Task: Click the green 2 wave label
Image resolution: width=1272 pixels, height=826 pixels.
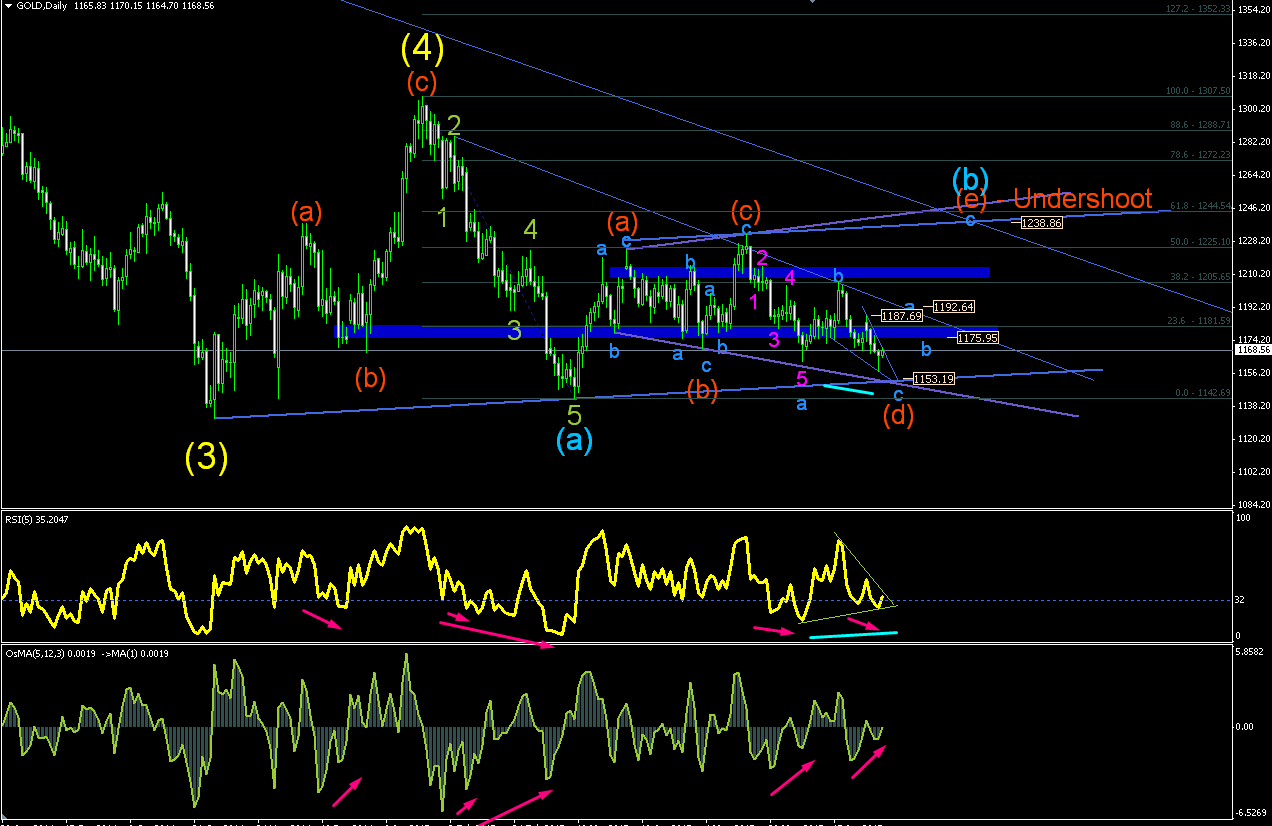Action: click(x=454, y=125)
